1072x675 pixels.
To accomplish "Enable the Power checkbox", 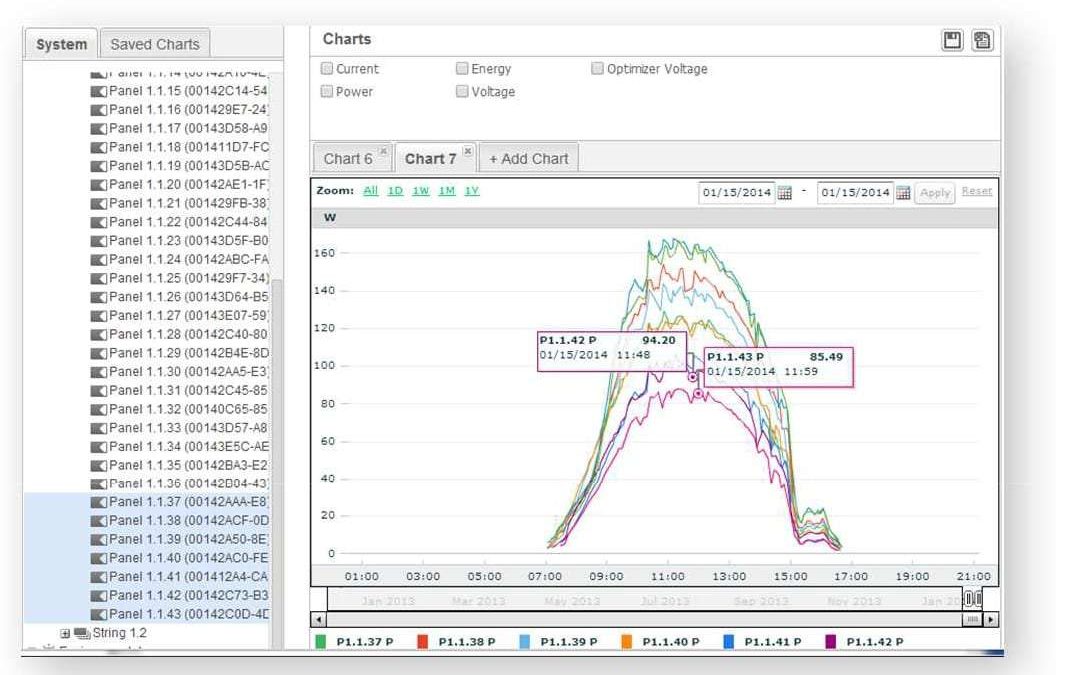I will (327, 92).
